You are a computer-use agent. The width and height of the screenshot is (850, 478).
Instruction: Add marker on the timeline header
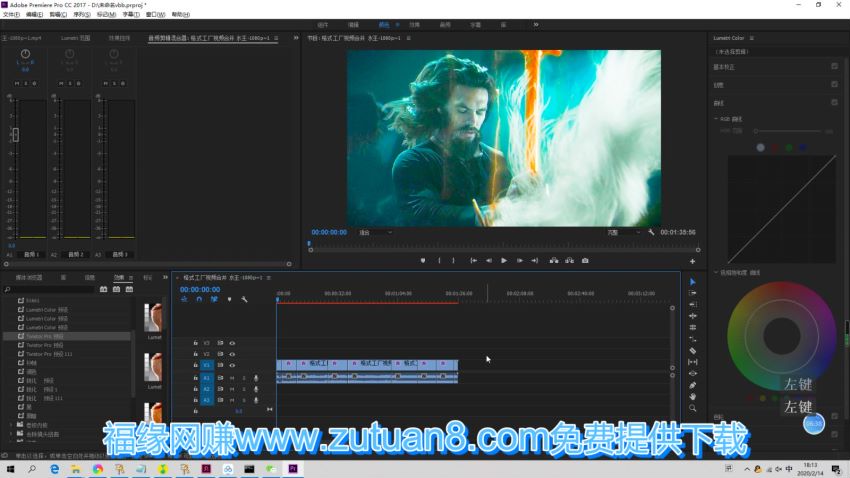point(229,299)
